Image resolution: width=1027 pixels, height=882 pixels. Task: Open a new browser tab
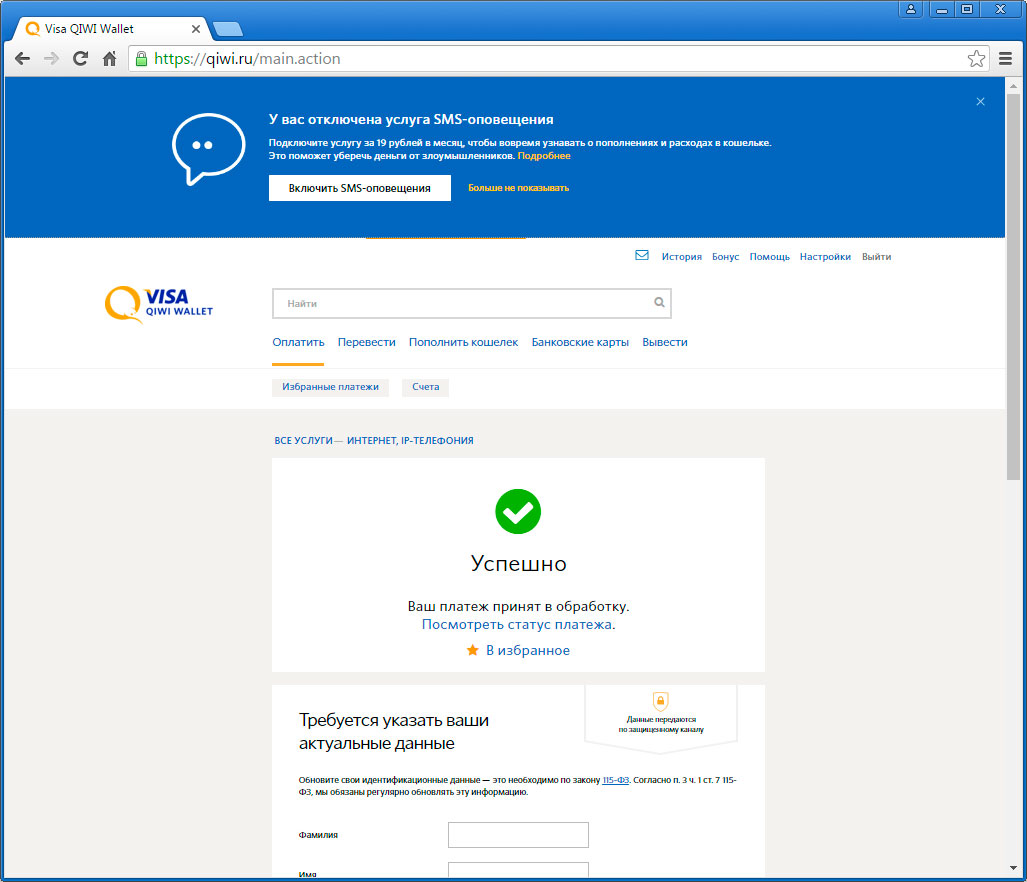point(228,29)
